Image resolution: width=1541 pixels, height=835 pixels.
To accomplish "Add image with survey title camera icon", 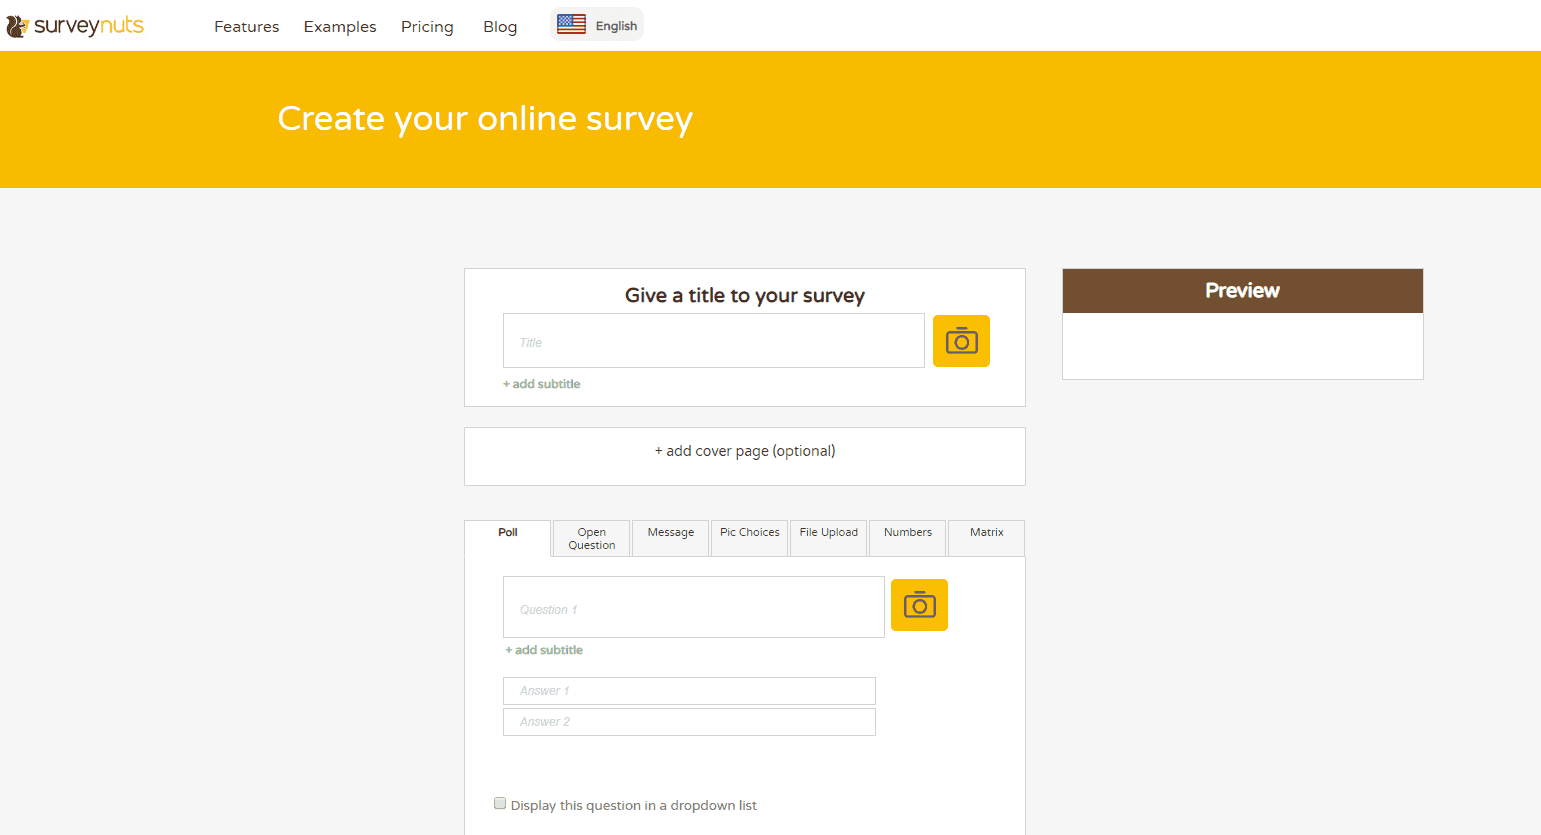I will [961, 341].
